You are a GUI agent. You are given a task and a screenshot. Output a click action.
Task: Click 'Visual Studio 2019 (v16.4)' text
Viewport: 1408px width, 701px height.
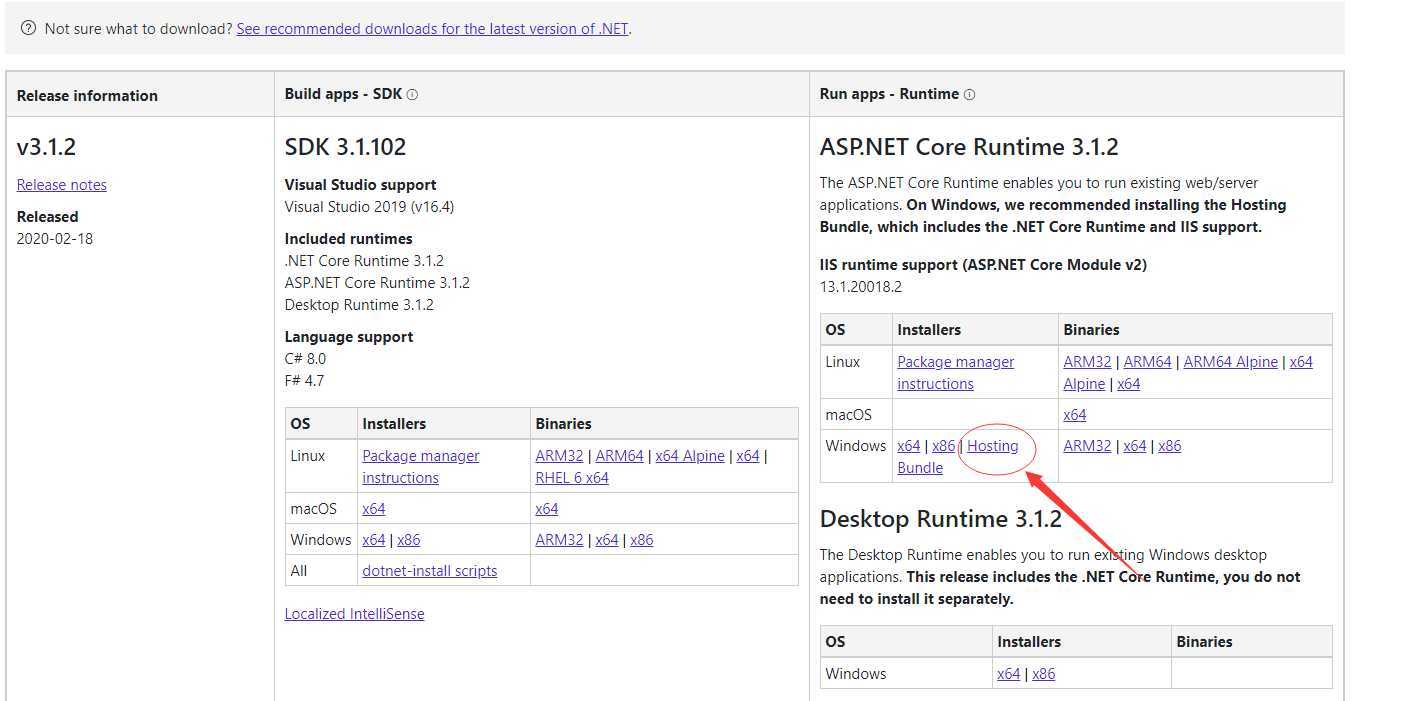[371, 207]
